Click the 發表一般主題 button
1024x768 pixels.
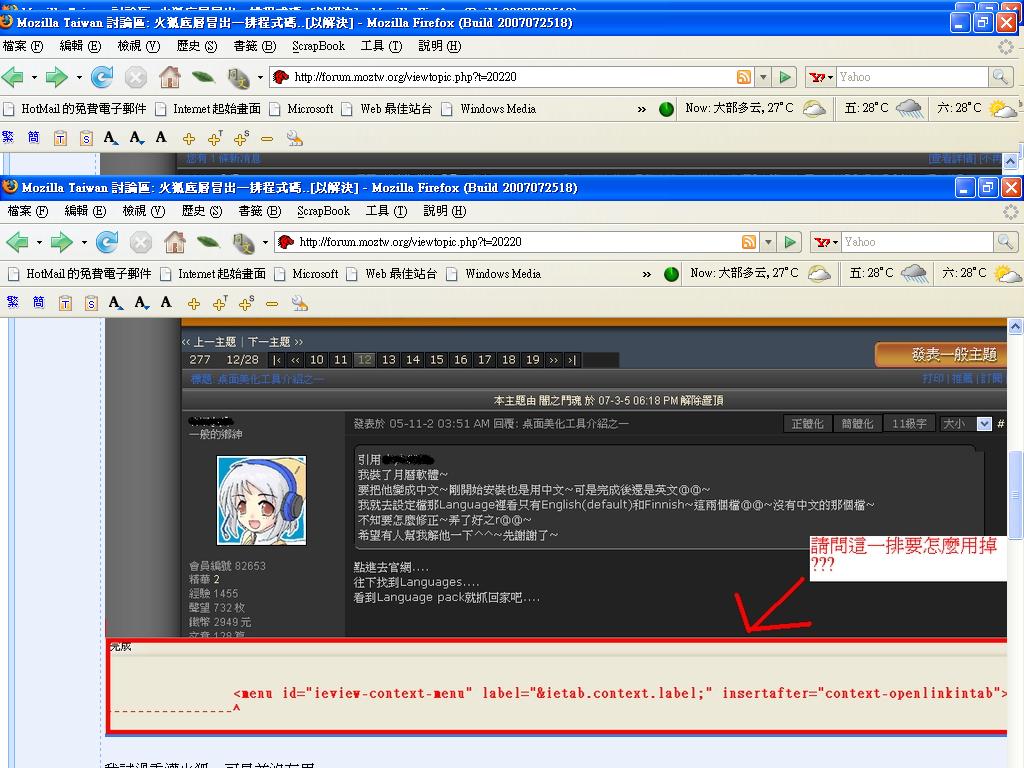(x=940, y=355)
